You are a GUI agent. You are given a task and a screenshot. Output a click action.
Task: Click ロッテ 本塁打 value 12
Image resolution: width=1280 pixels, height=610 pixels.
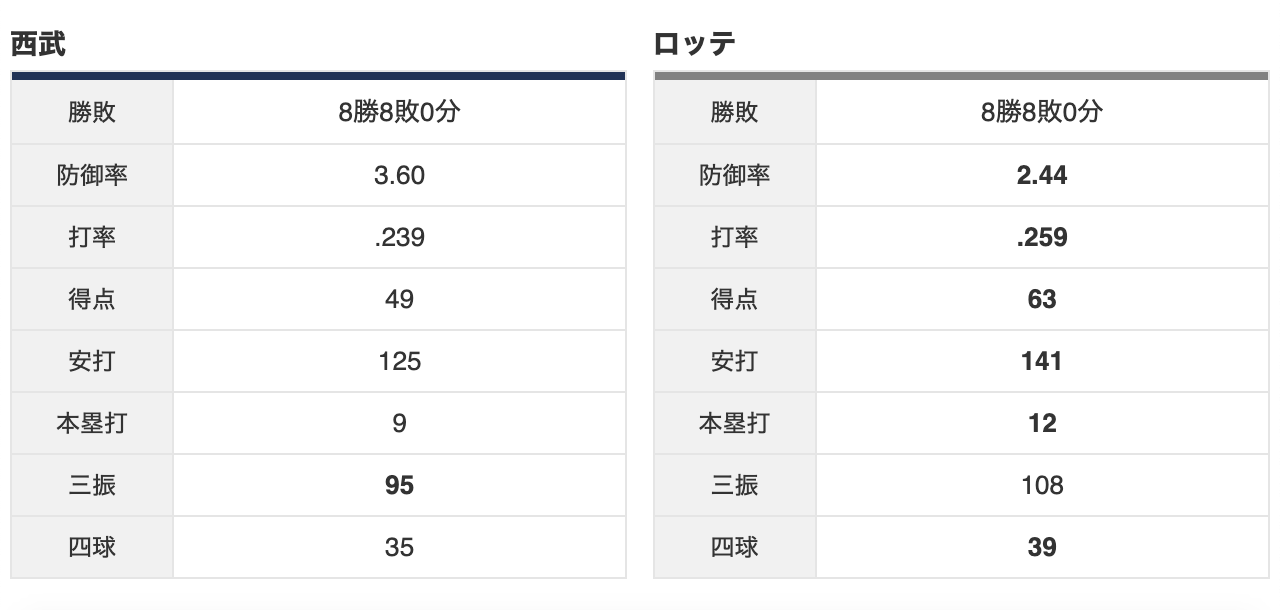[1042, 423]
